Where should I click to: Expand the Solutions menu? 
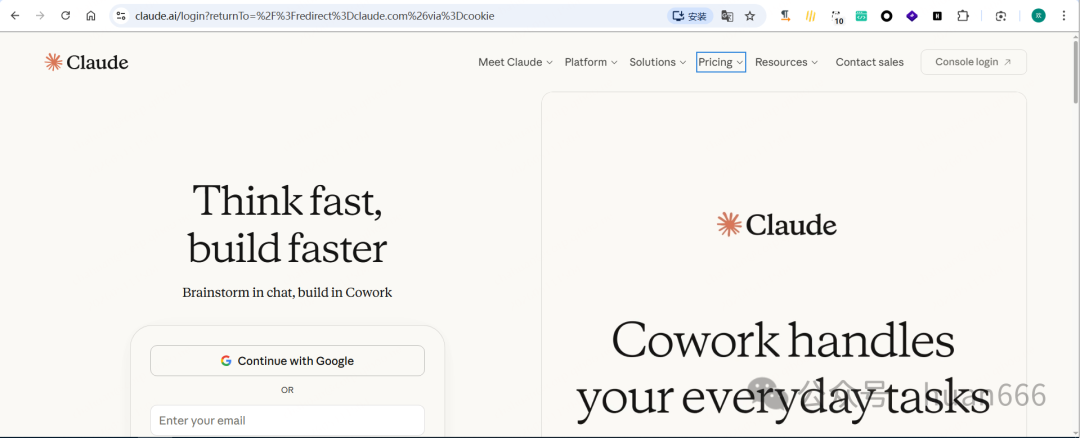(658, 62)
